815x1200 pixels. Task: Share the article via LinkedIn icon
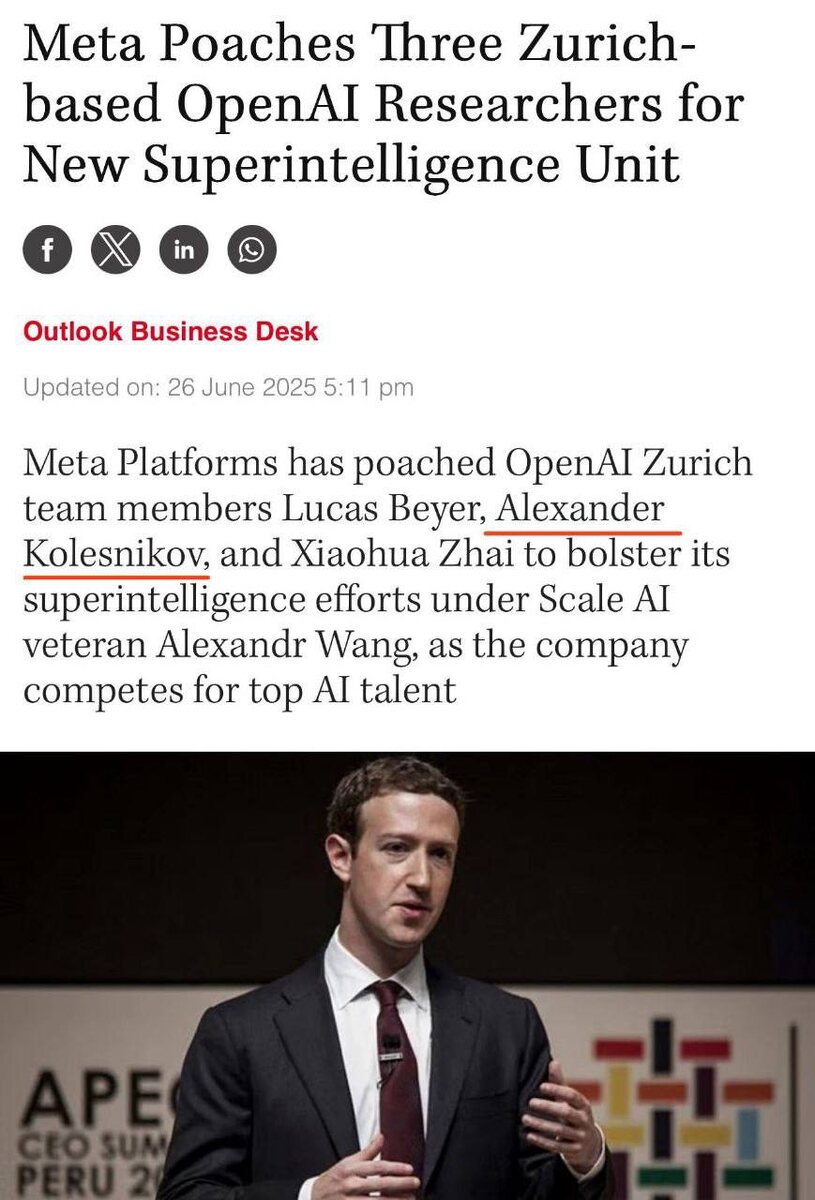(184, 250)
